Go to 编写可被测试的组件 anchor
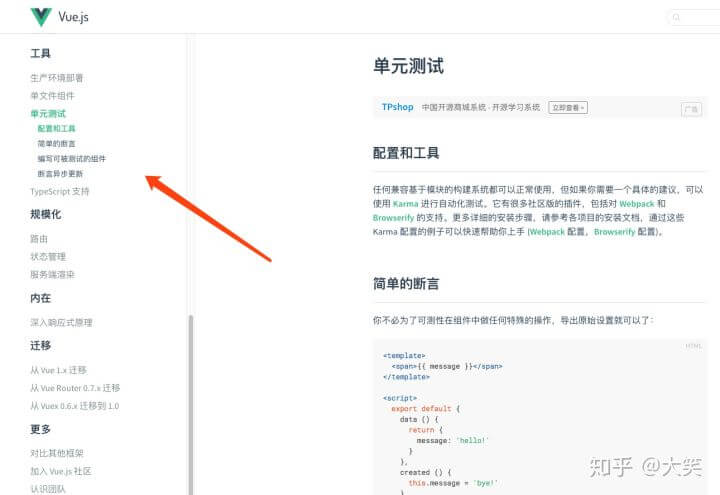Image resolution: width=720 pixels, height=495 pixels. (71, 159)
